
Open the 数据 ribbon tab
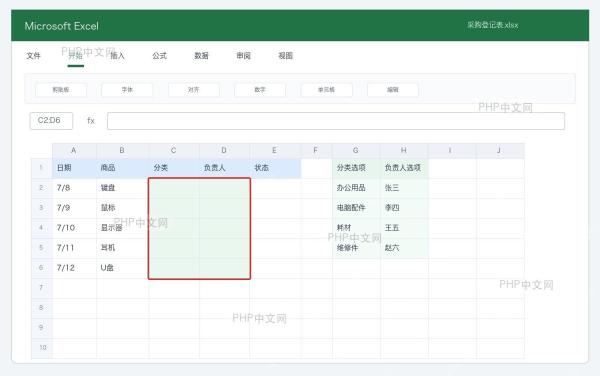point(201,56)
